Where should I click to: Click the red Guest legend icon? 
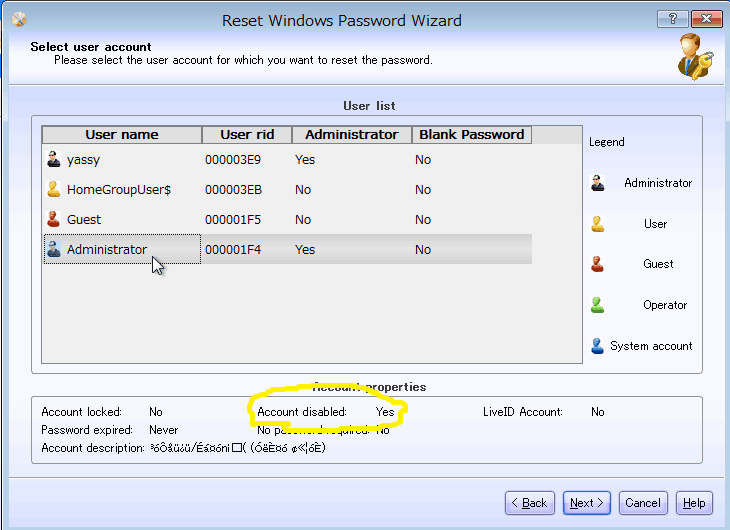[x=598, y=264]
